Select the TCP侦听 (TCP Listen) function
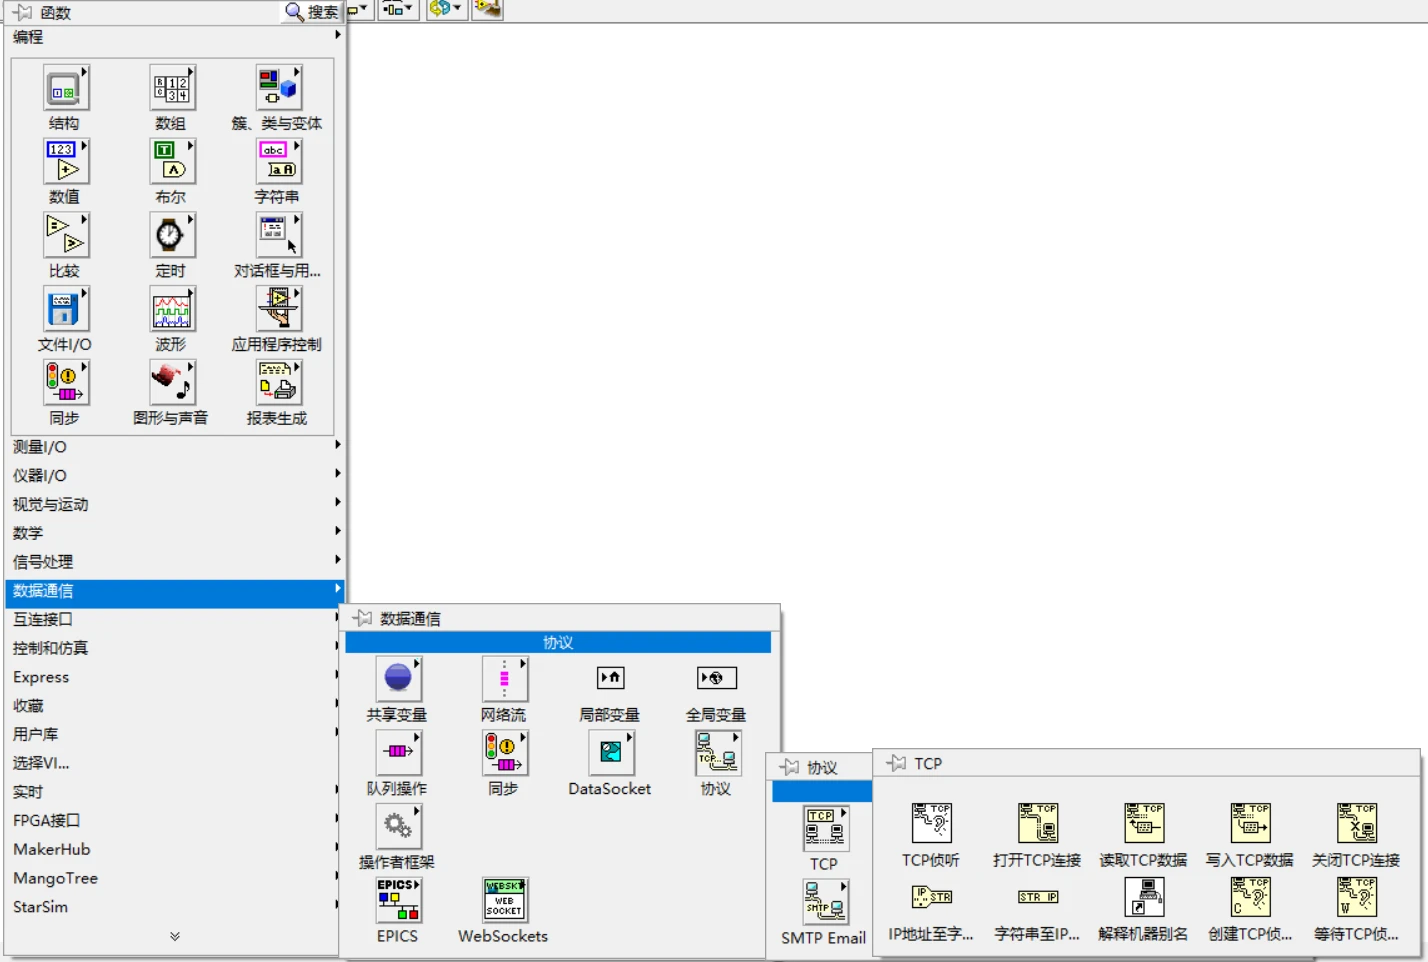 (x=931, y=823)
